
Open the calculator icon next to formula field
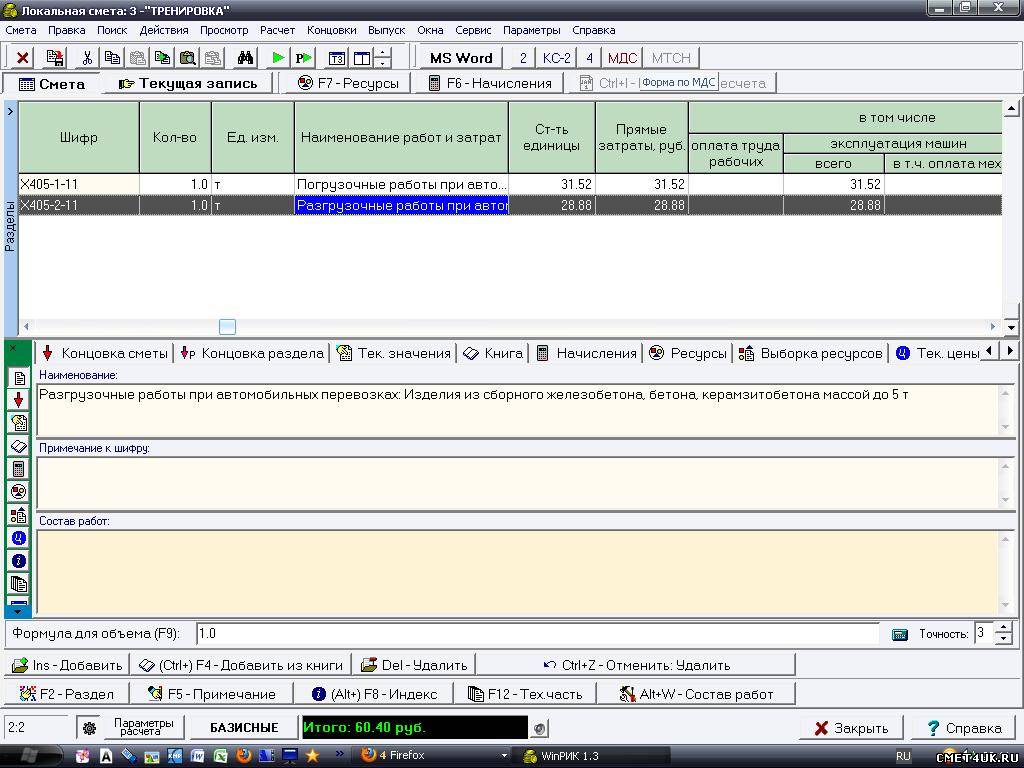899,634
